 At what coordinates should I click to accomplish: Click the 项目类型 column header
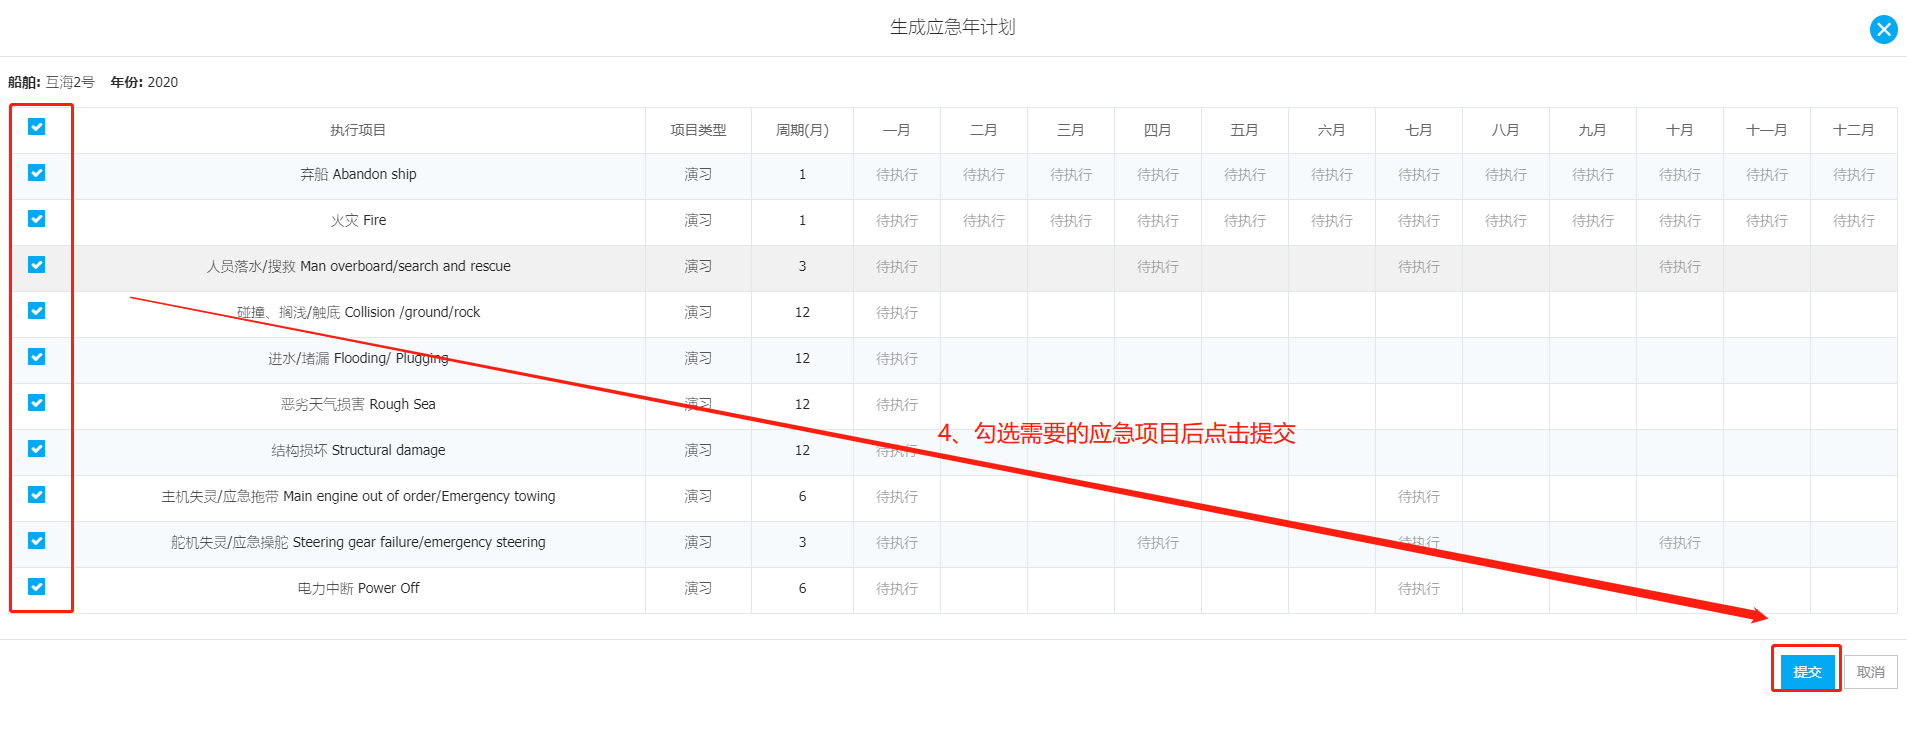[x=698, y=130]
